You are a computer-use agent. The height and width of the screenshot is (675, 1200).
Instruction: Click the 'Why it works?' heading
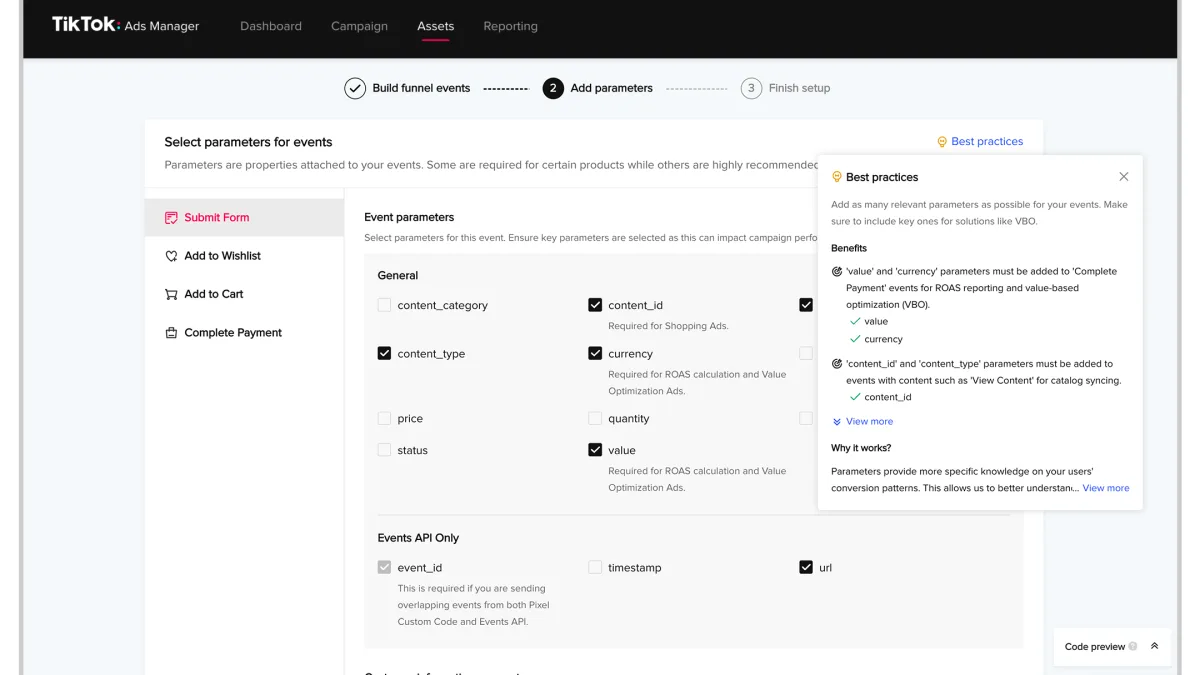click(x=861, y=448)
